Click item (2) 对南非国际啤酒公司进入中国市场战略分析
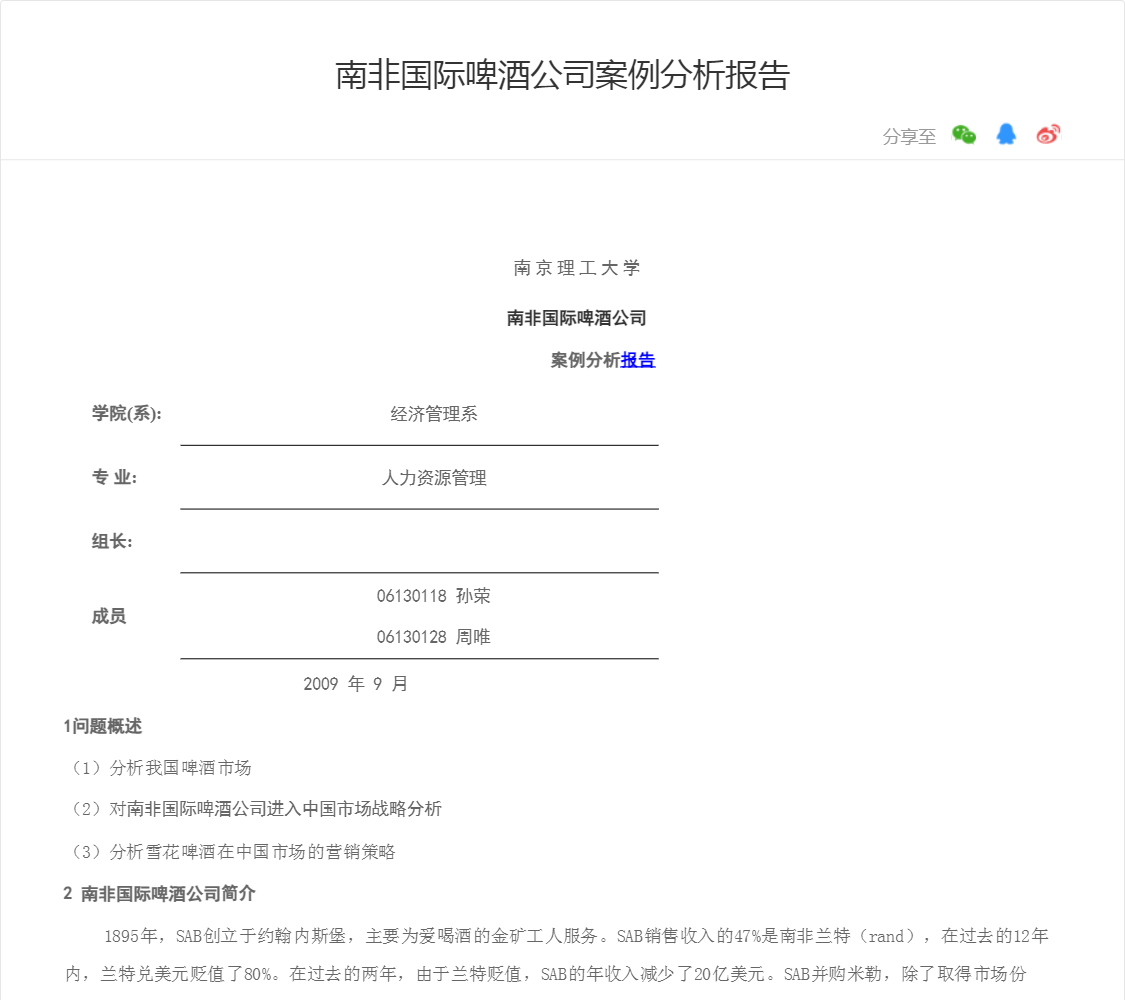Screen dimensions: 1125x1000 [254, 809]
